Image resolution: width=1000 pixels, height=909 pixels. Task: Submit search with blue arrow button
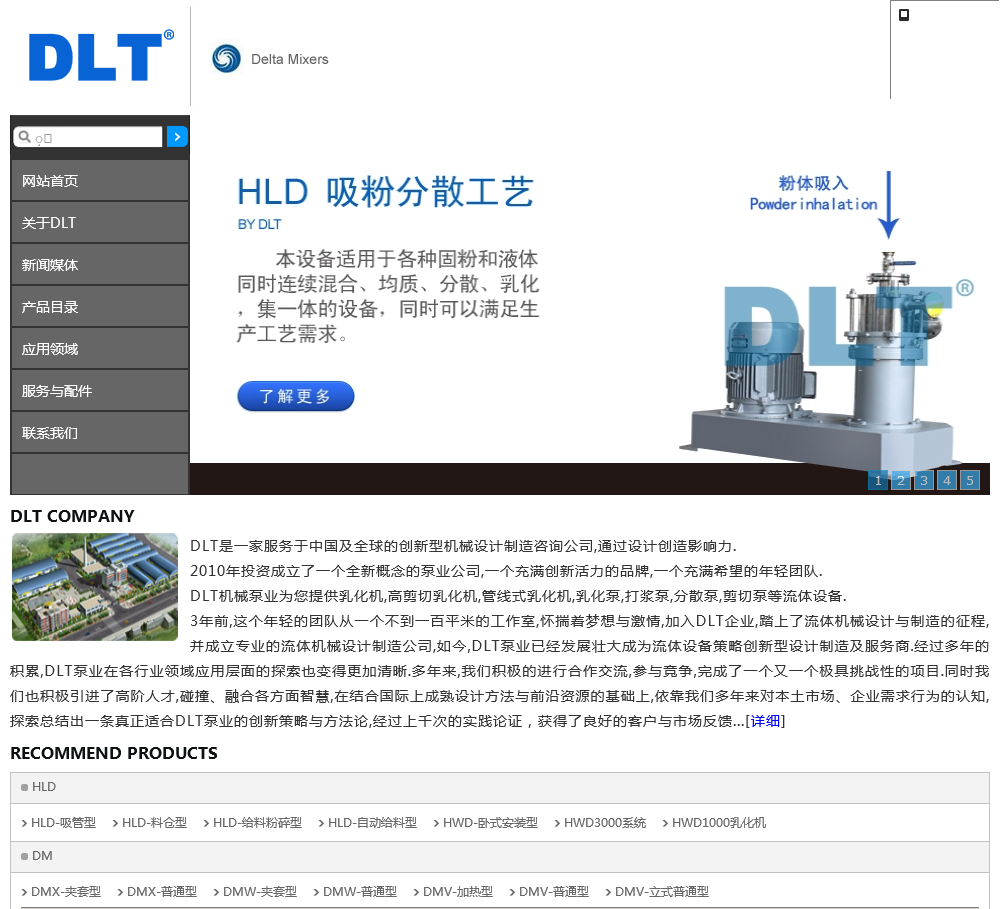tap(177, 137)
